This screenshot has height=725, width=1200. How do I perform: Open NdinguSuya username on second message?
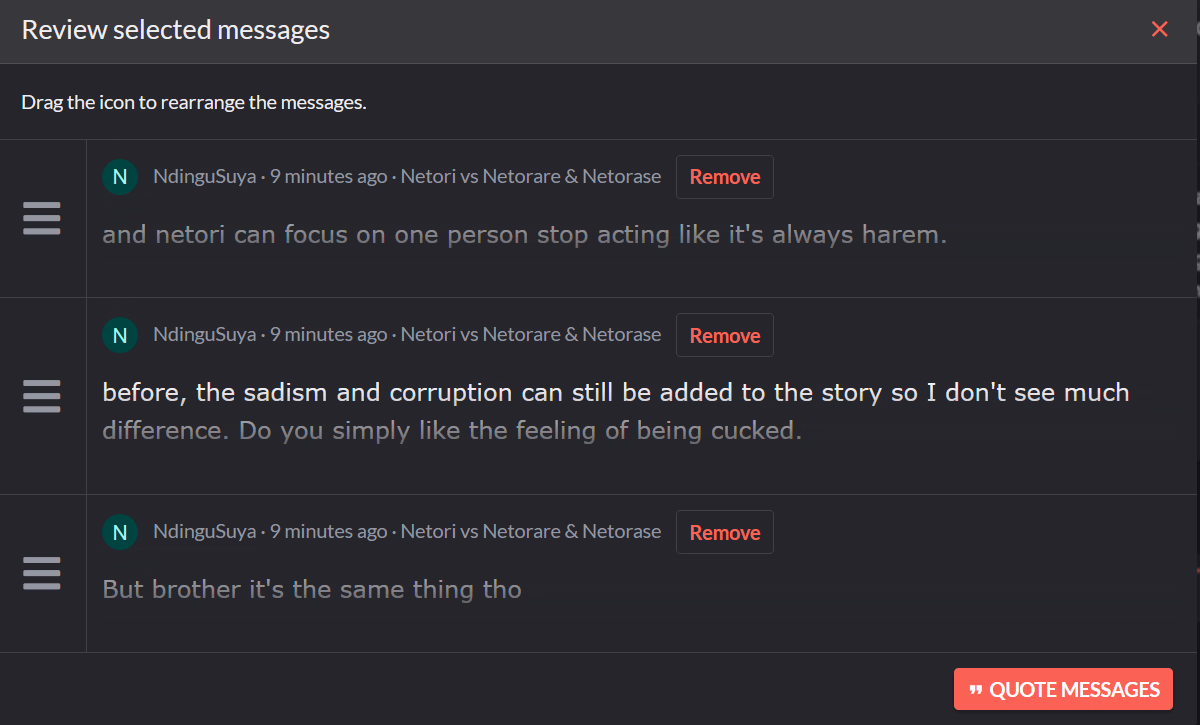click(204, 335)
